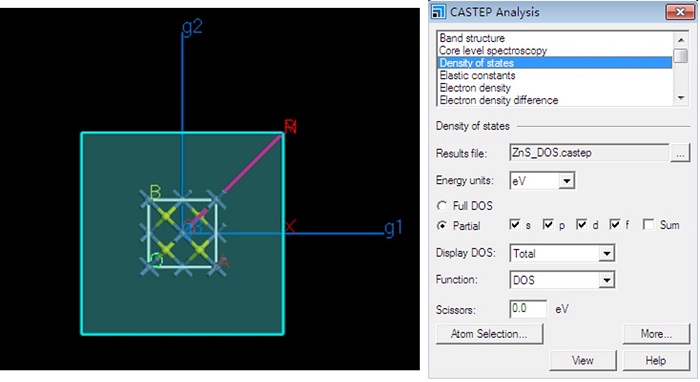
Task: Click the analysis list scrollbar thumb
Action: click(681, 56)
